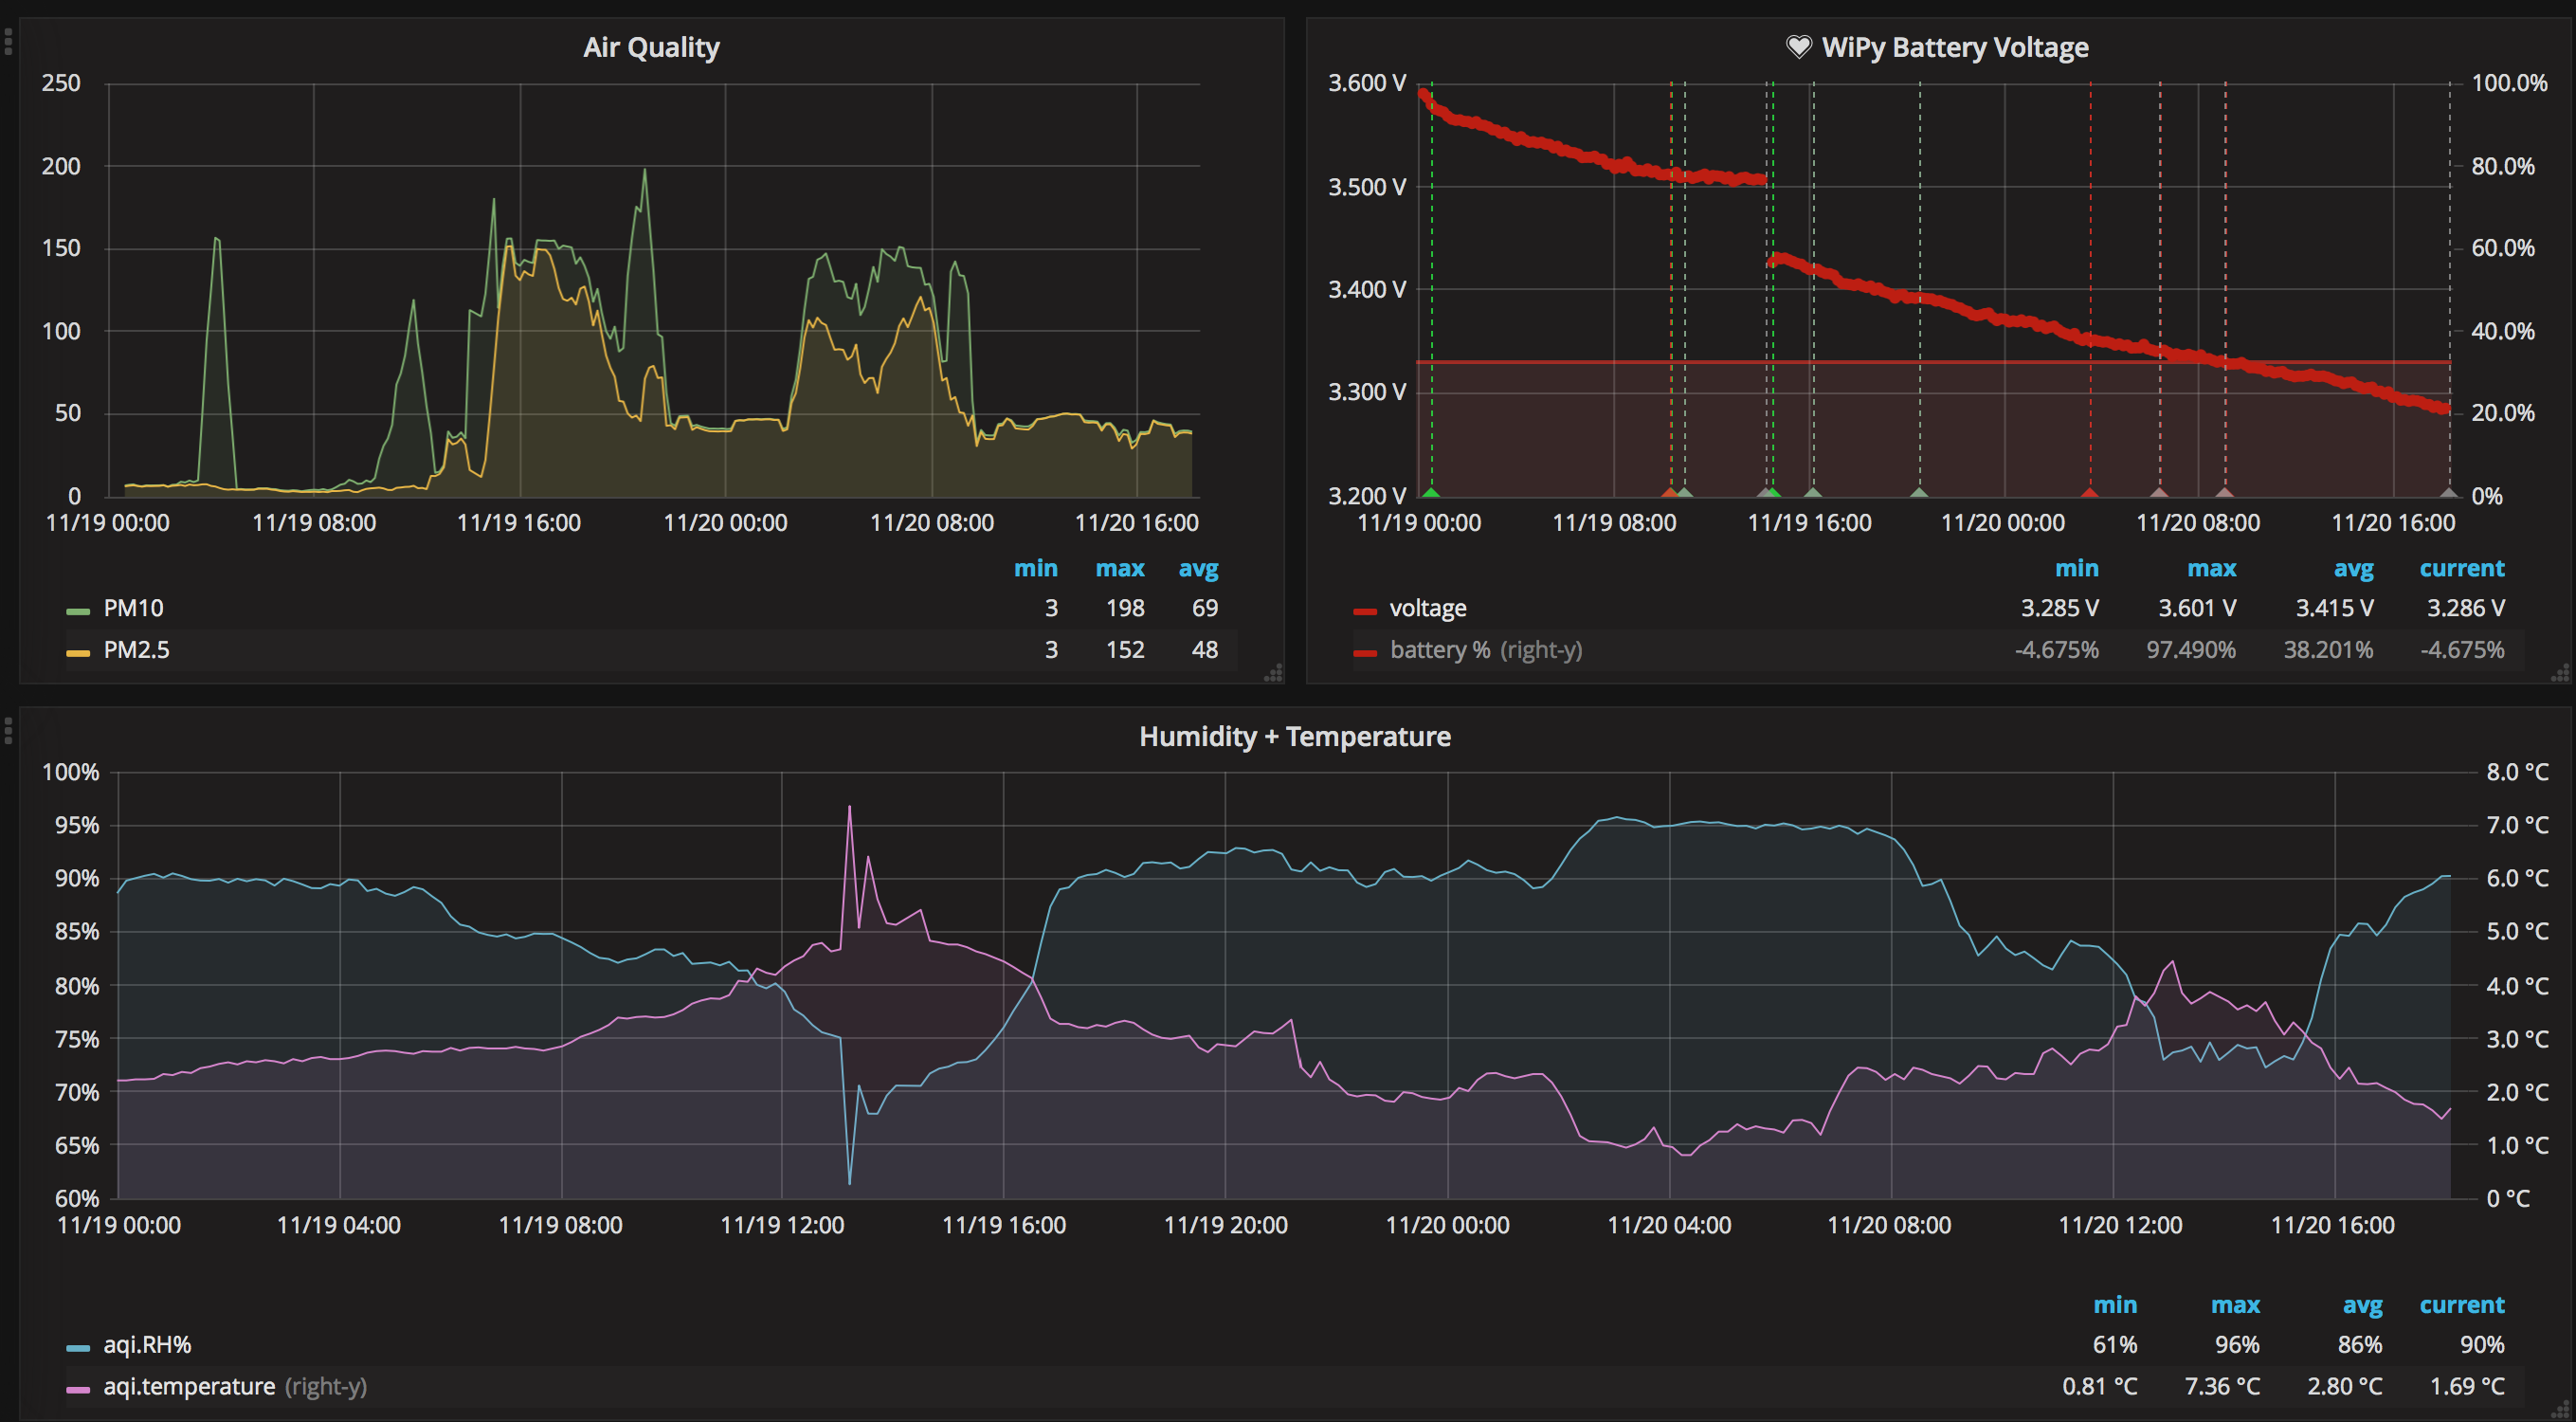Click aqi.temperature max value 7.36 °C
Screen dimensions: 2576x1422
(2222, 1387)
